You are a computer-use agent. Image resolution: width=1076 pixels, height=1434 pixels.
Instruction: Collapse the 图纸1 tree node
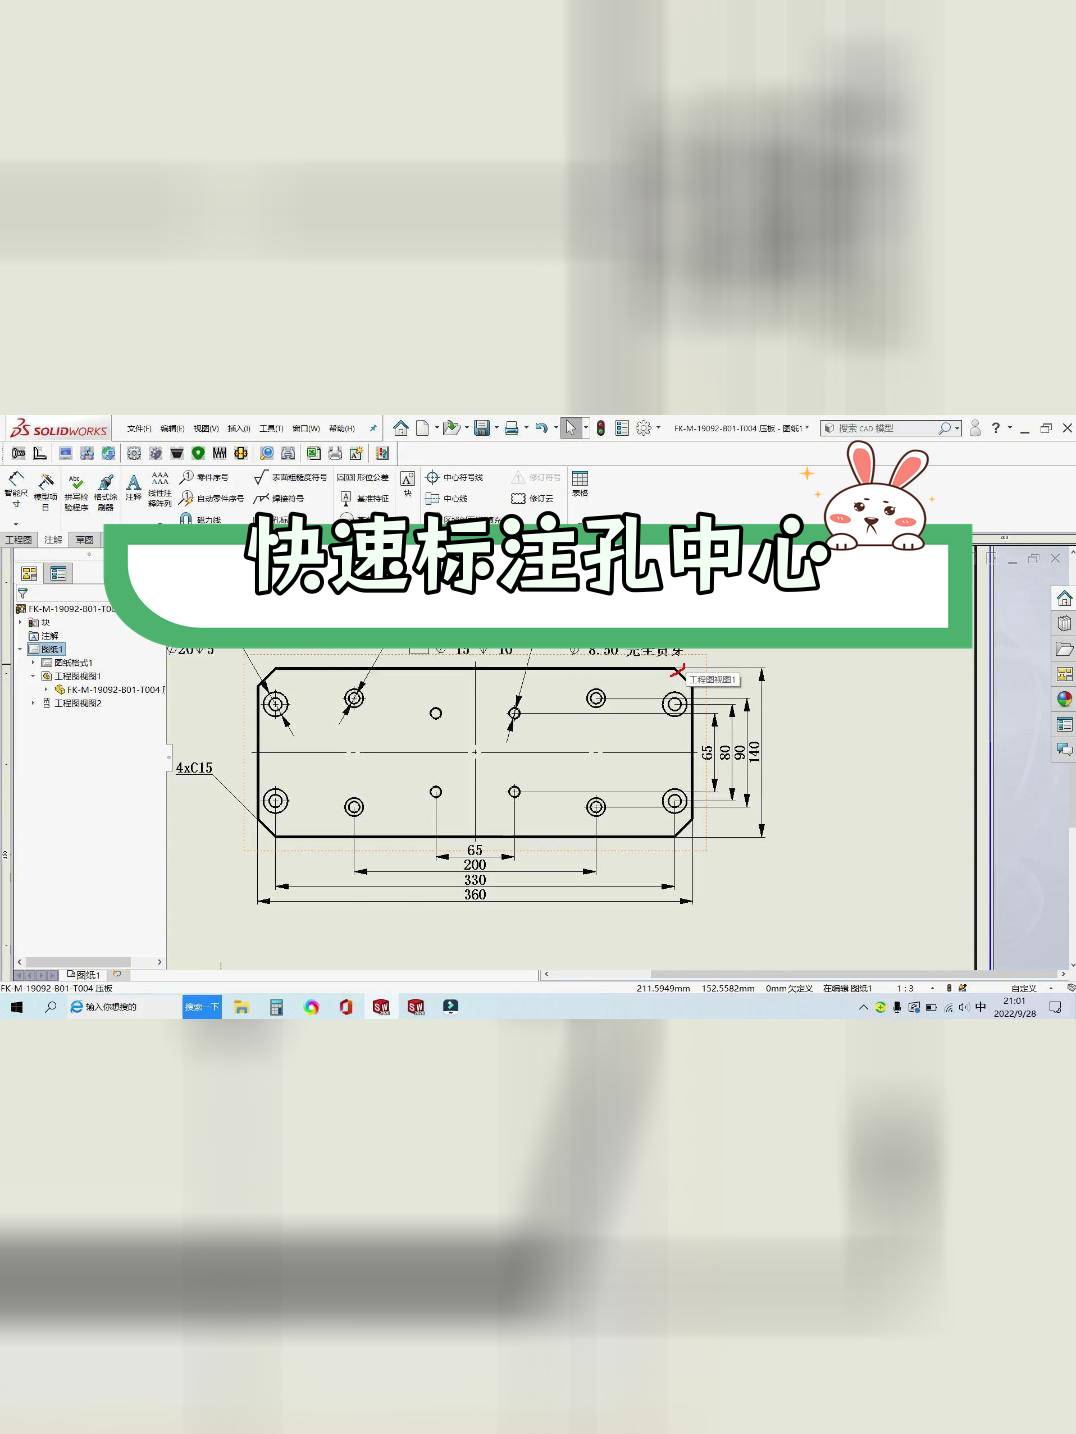point(20,649)
